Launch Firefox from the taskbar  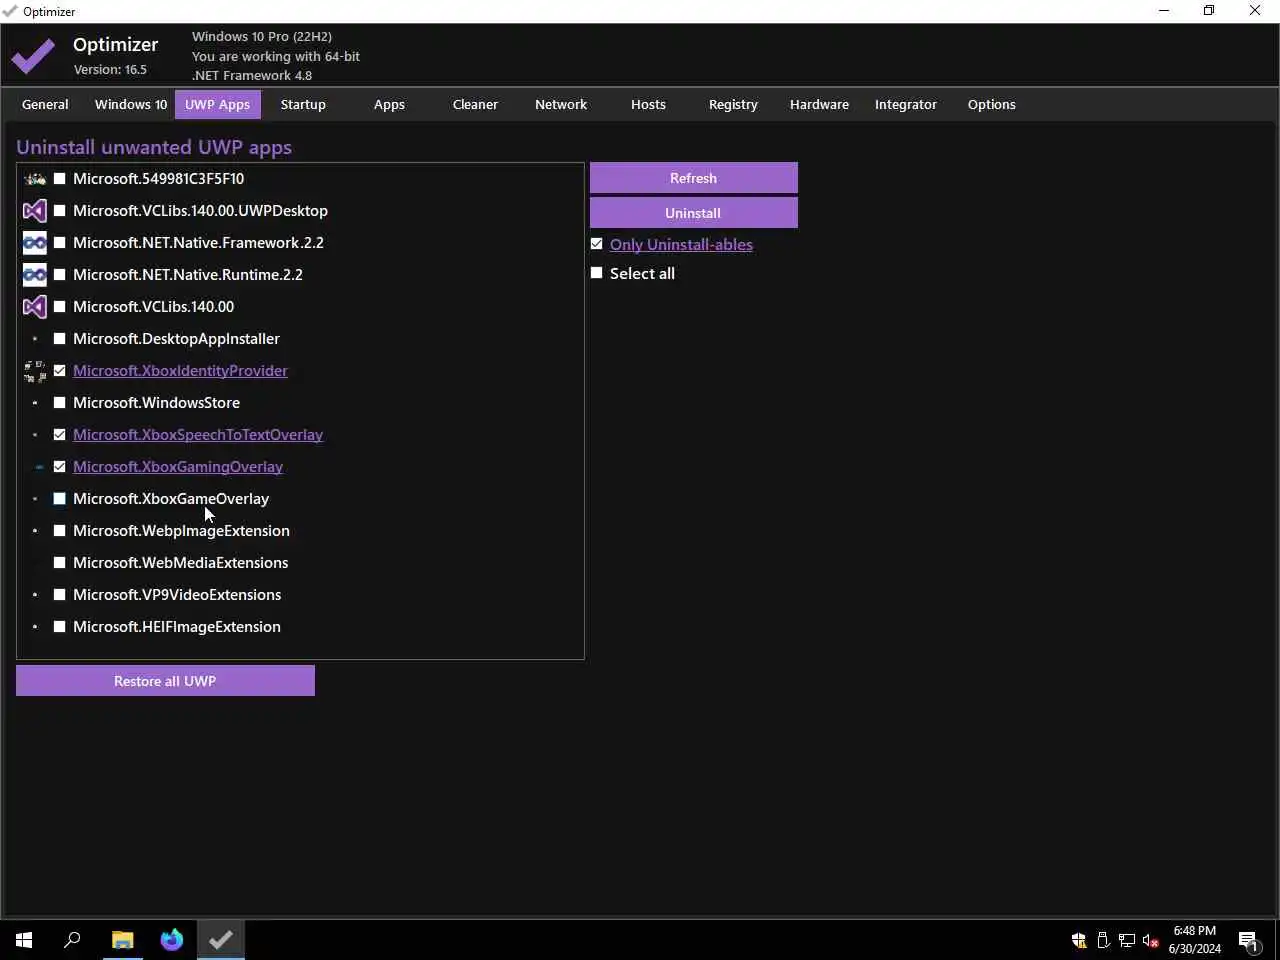tap(172, 940)
